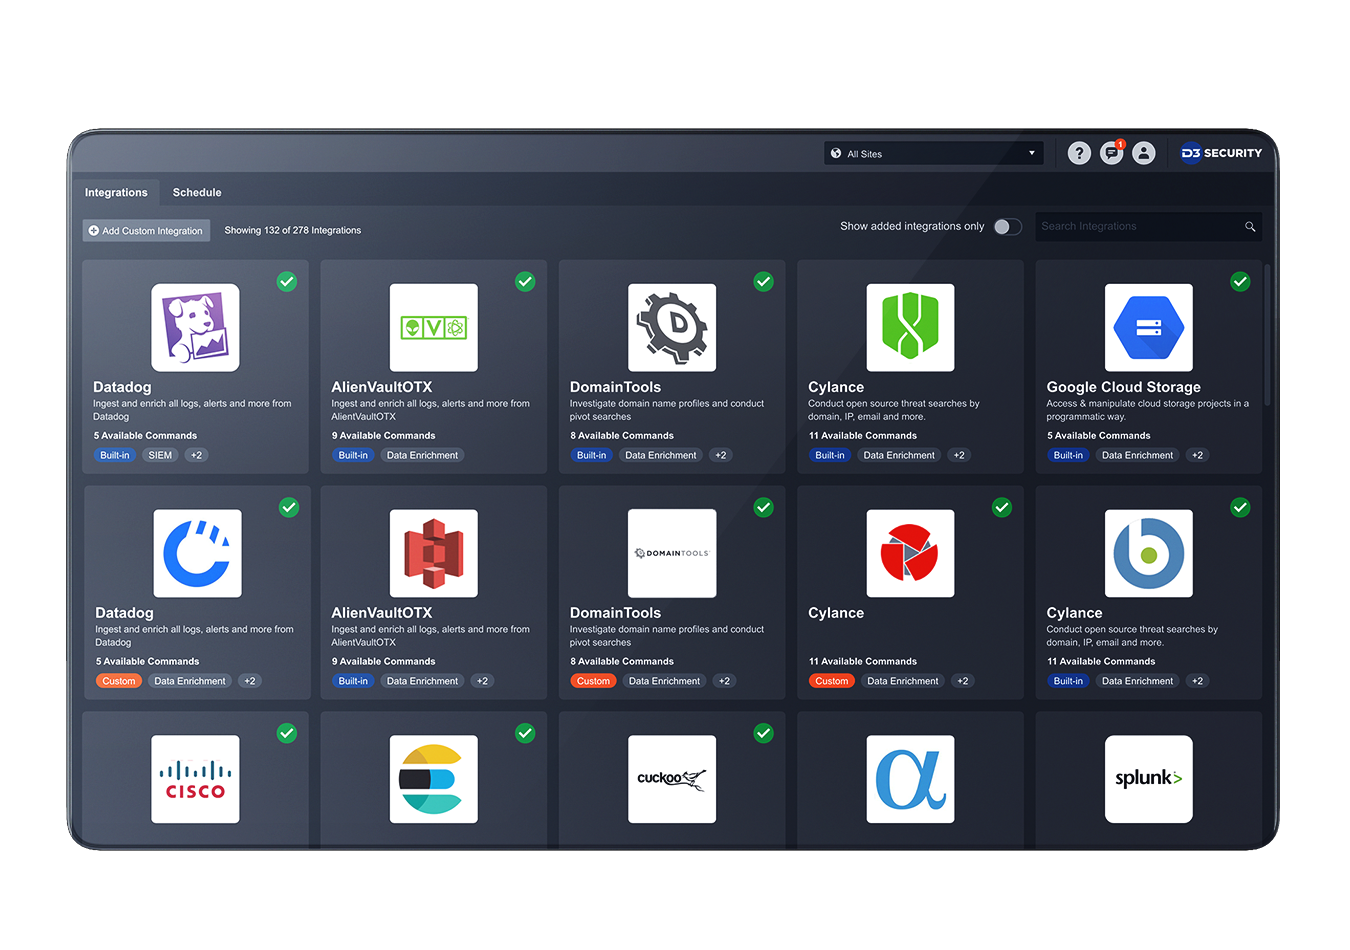Screen dimensions: 1350x950
Task: Click Add Custom Integration button
Action: 146,231
